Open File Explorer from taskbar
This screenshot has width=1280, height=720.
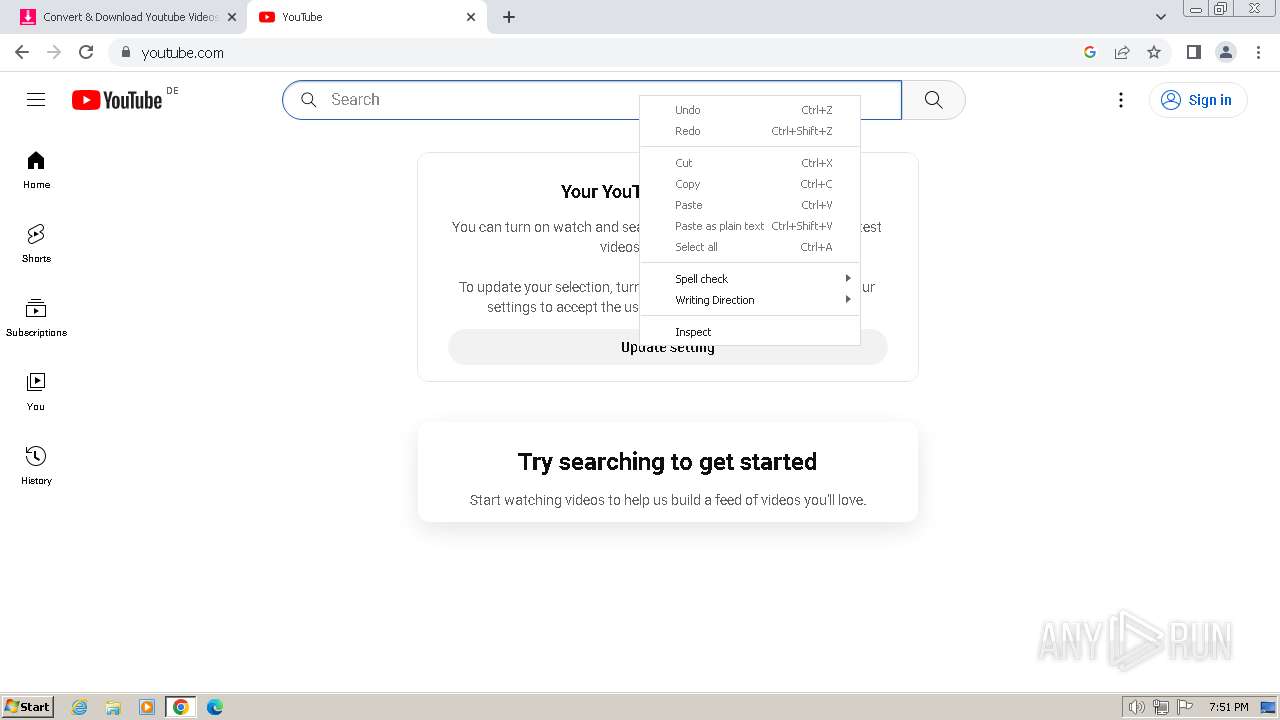click(113, 707)
